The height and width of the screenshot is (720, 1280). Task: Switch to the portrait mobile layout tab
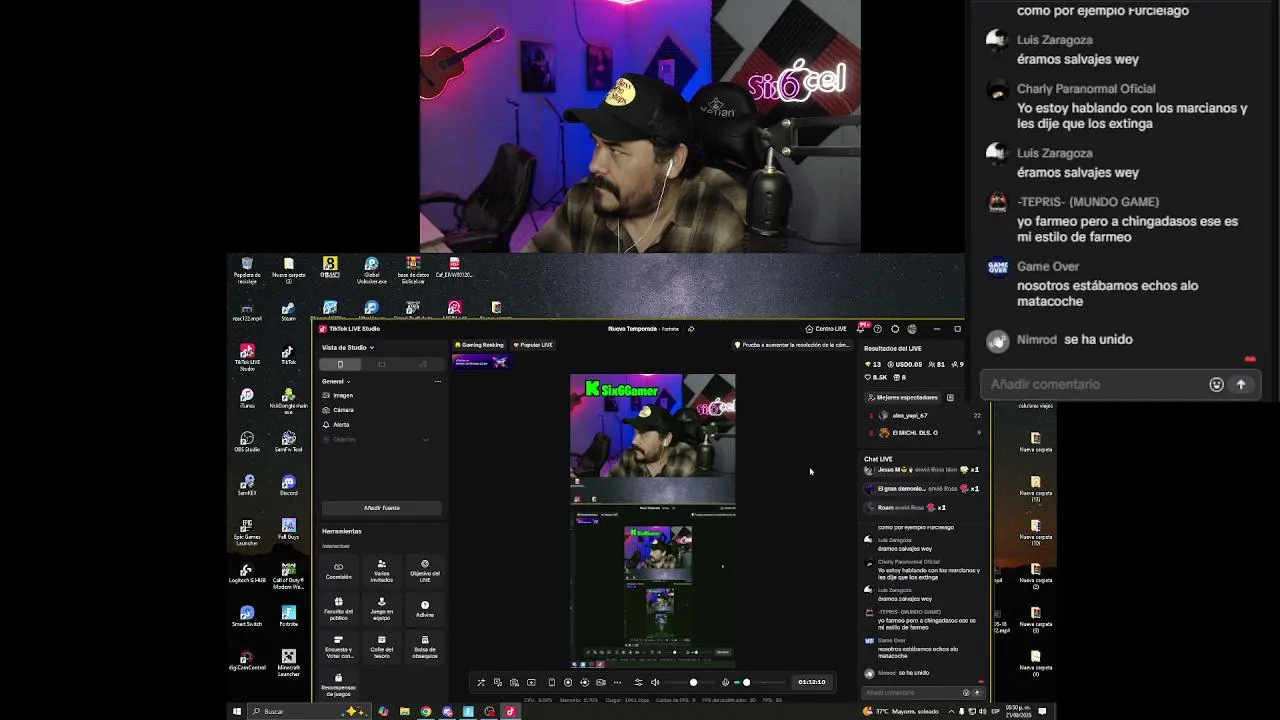click(x=340, y=364)
